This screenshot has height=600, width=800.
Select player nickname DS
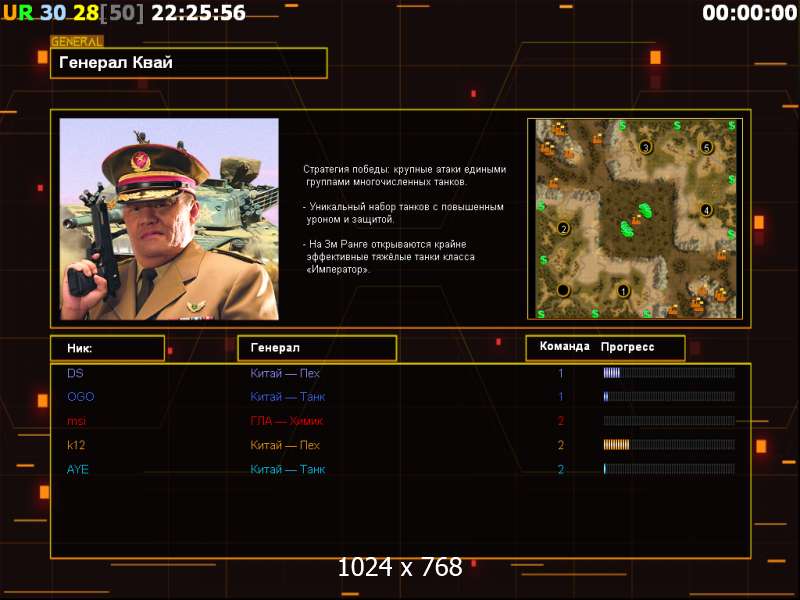(x=75, y=373)
